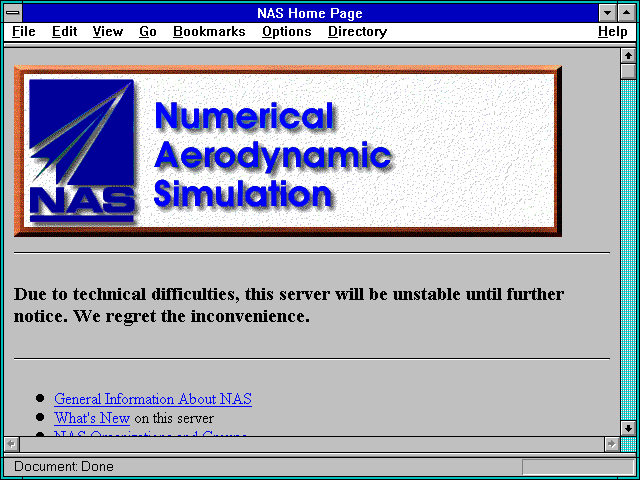Open the Options menu
The height and width of the screenshot is (480, 640).
287,32
